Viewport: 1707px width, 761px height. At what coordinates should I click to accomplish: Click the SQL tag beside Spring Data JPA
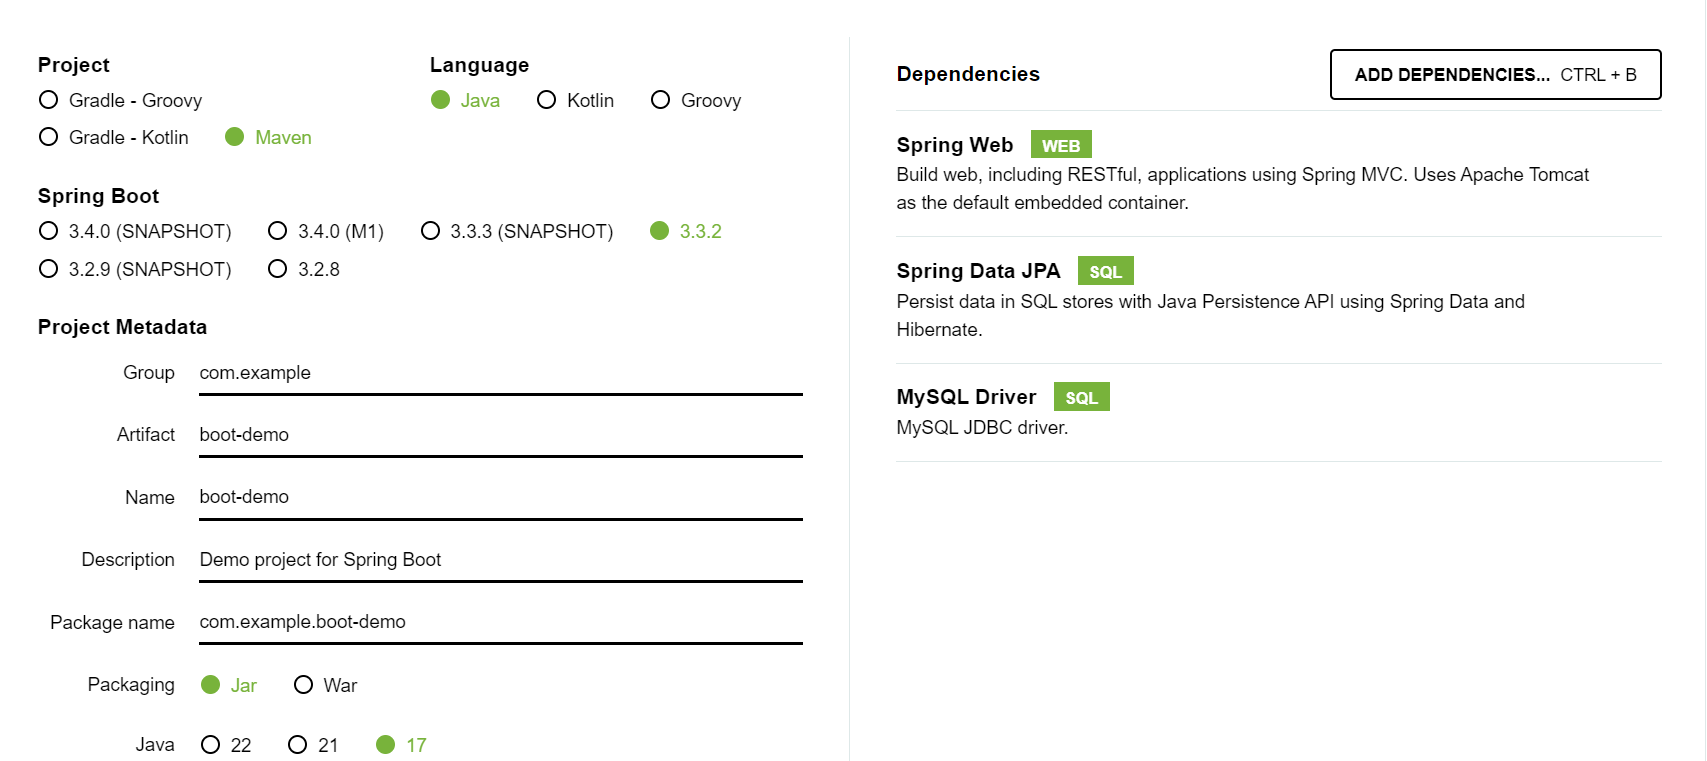[1105, 271]
